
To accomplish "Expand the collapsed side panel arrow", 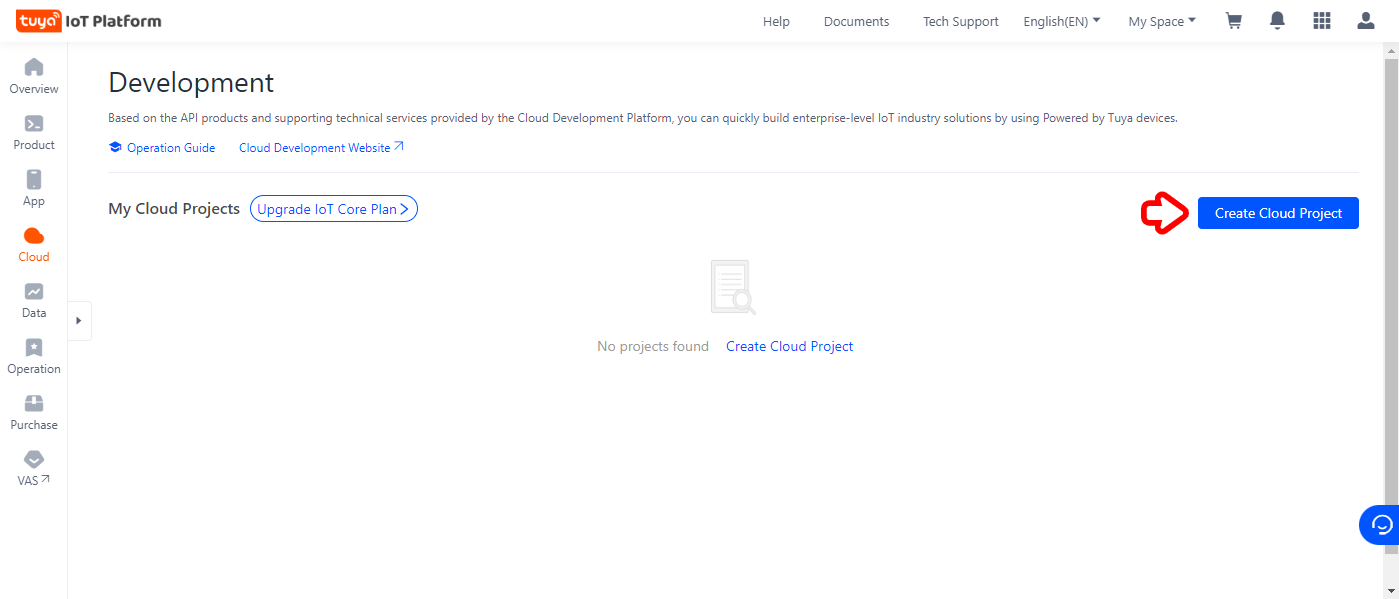I will click(x=79, y=321).
